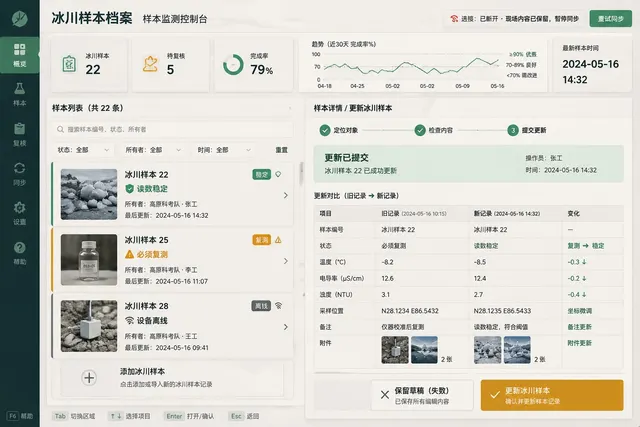Image resolution: width=640 pixels, height=427 pixels.
Task: Click the leaf app logo
Action: 20,18
